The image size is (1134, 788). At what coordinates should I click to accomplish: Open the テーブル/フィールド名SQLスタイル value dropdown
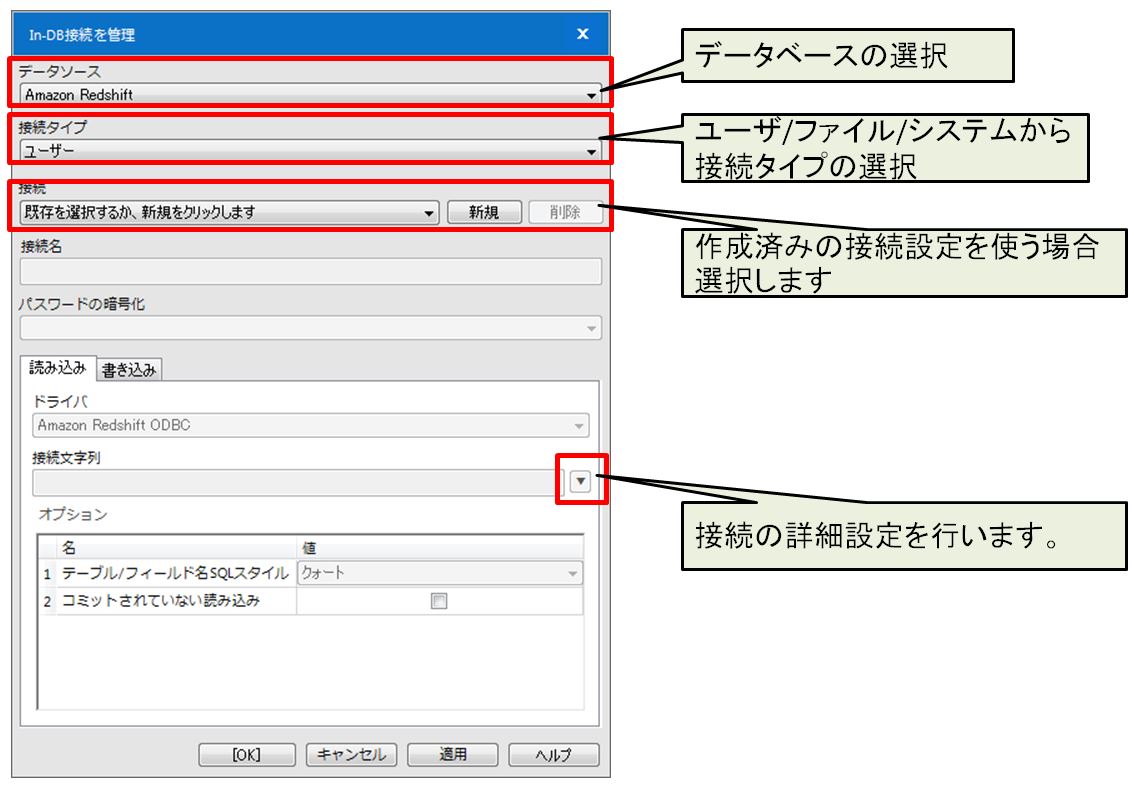439,574
